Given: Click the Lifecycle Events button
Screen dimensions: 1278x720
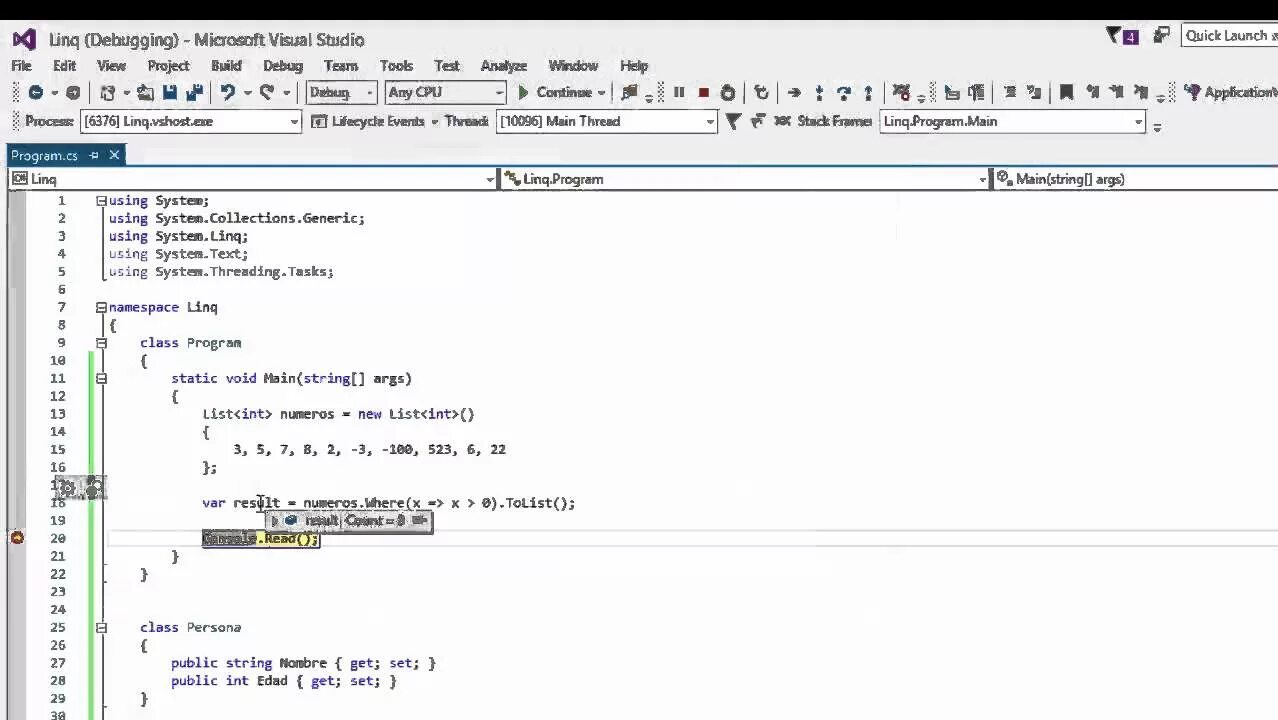Looking at the screenshot, I should coord(368,121).
